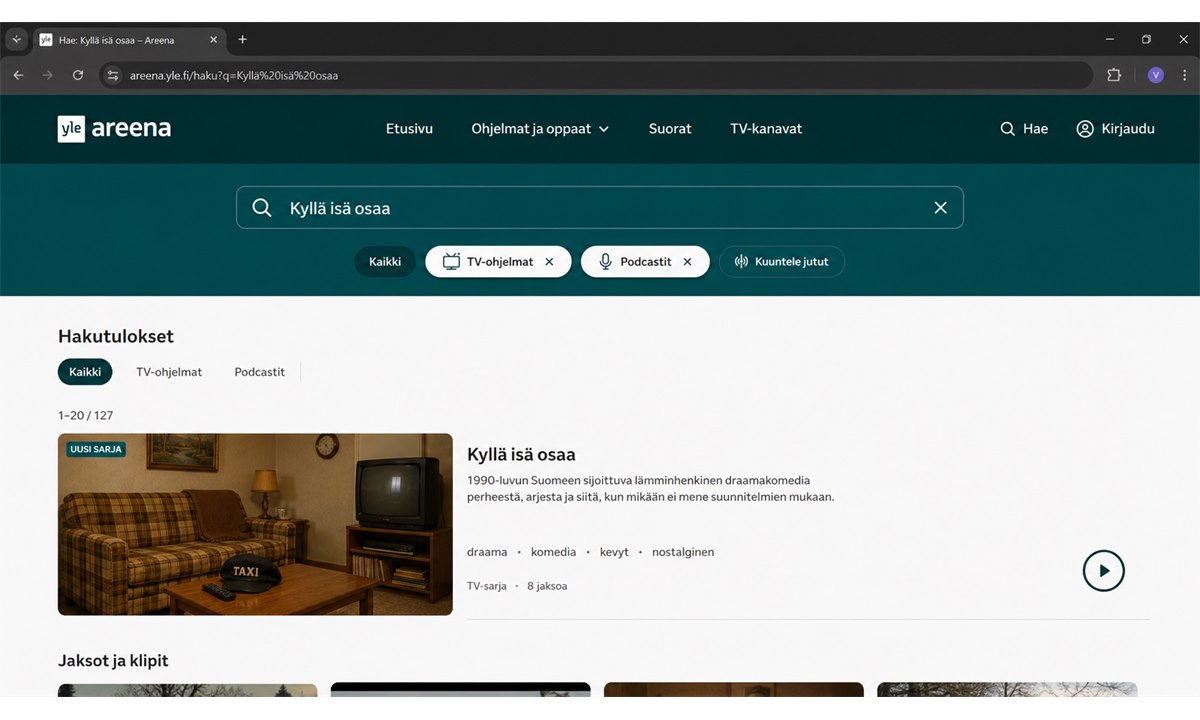The height and width of the screenshot is (720, 1200).
Task: Click the nostalginen tag
Action: click(683, 552)
